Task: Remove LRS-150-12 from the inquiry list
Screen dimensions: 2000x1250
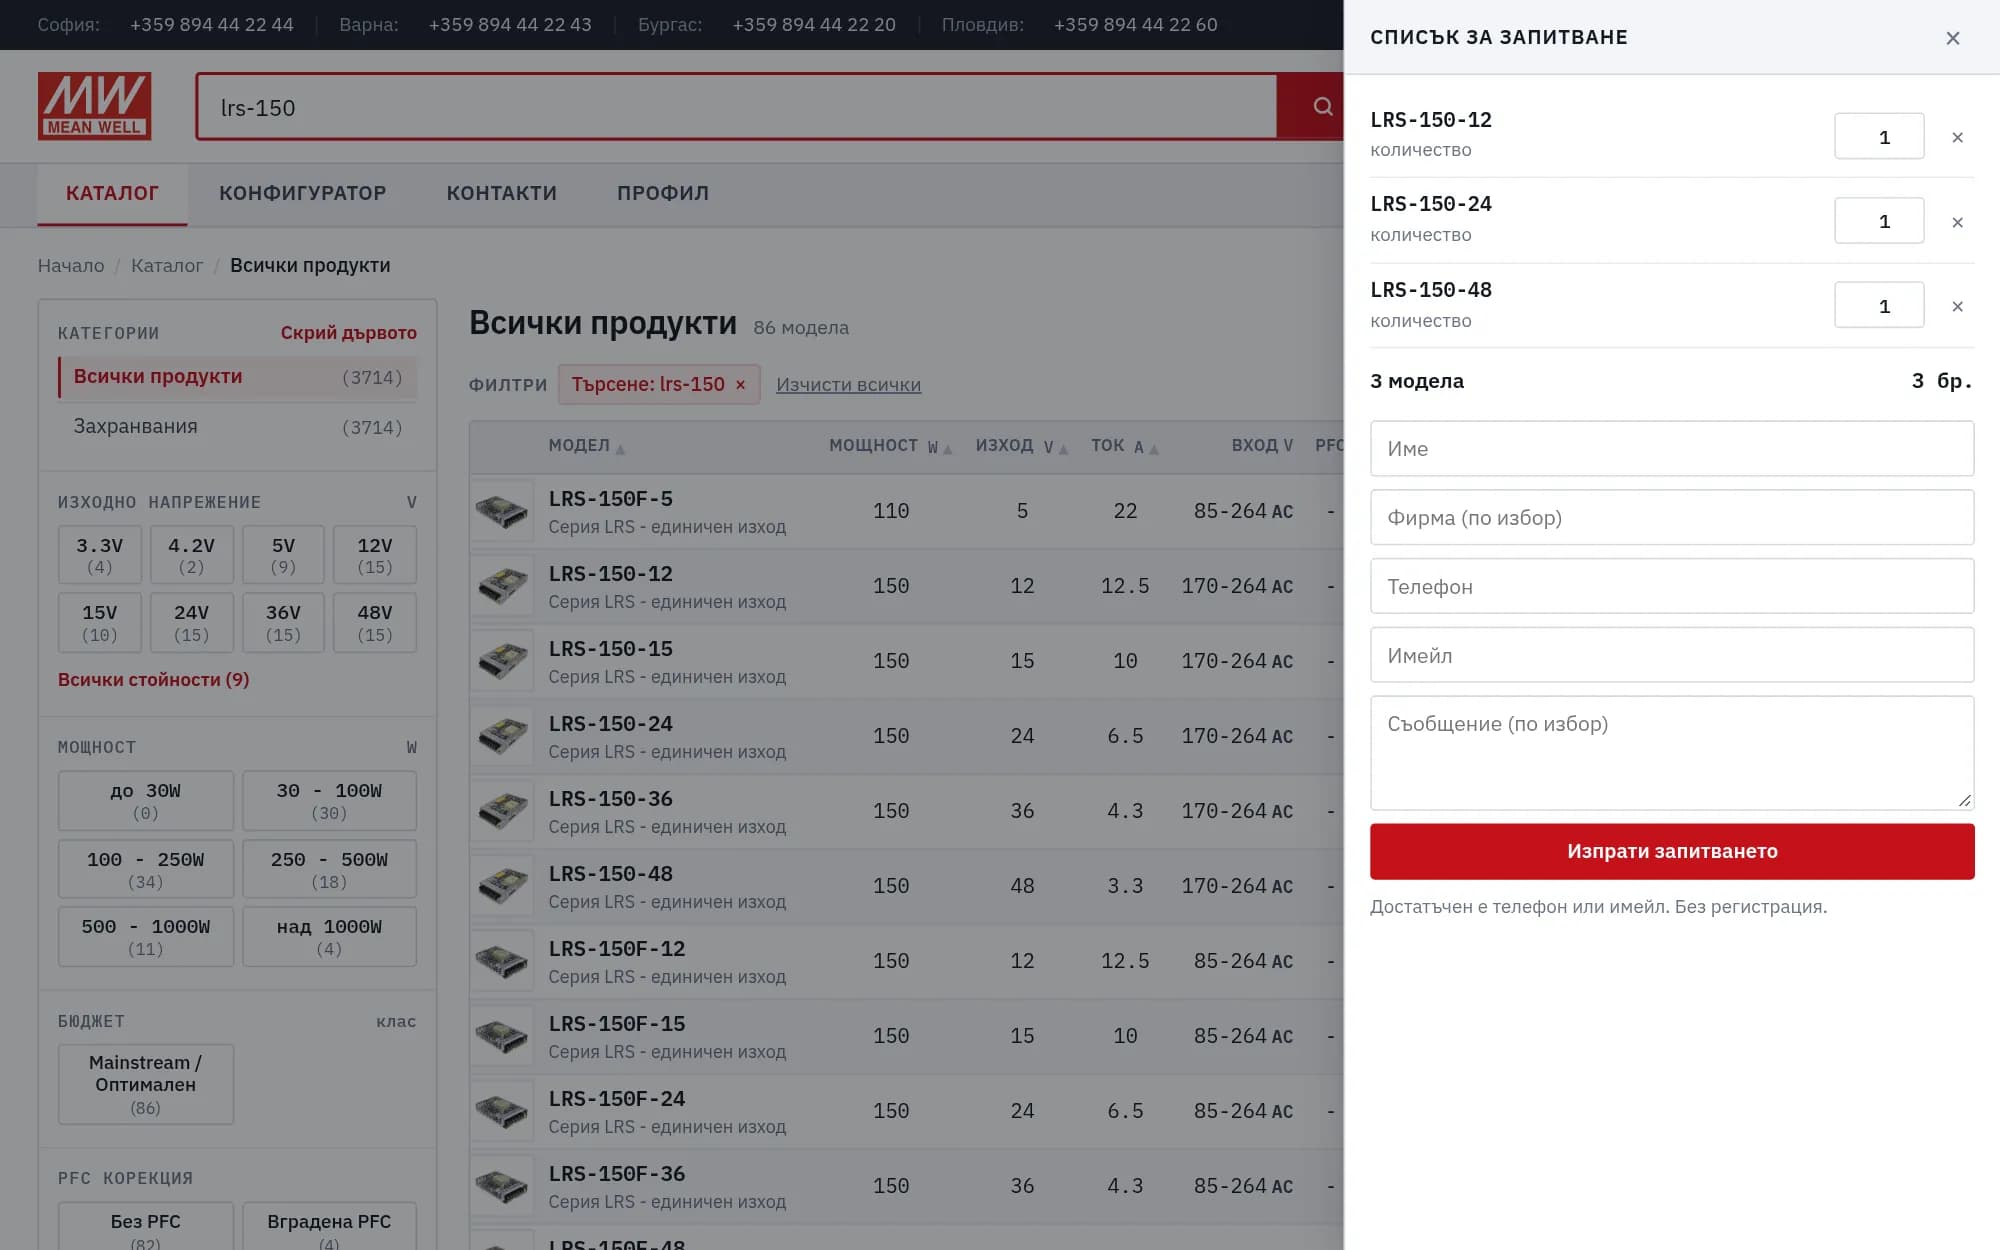Action: 1957,137
